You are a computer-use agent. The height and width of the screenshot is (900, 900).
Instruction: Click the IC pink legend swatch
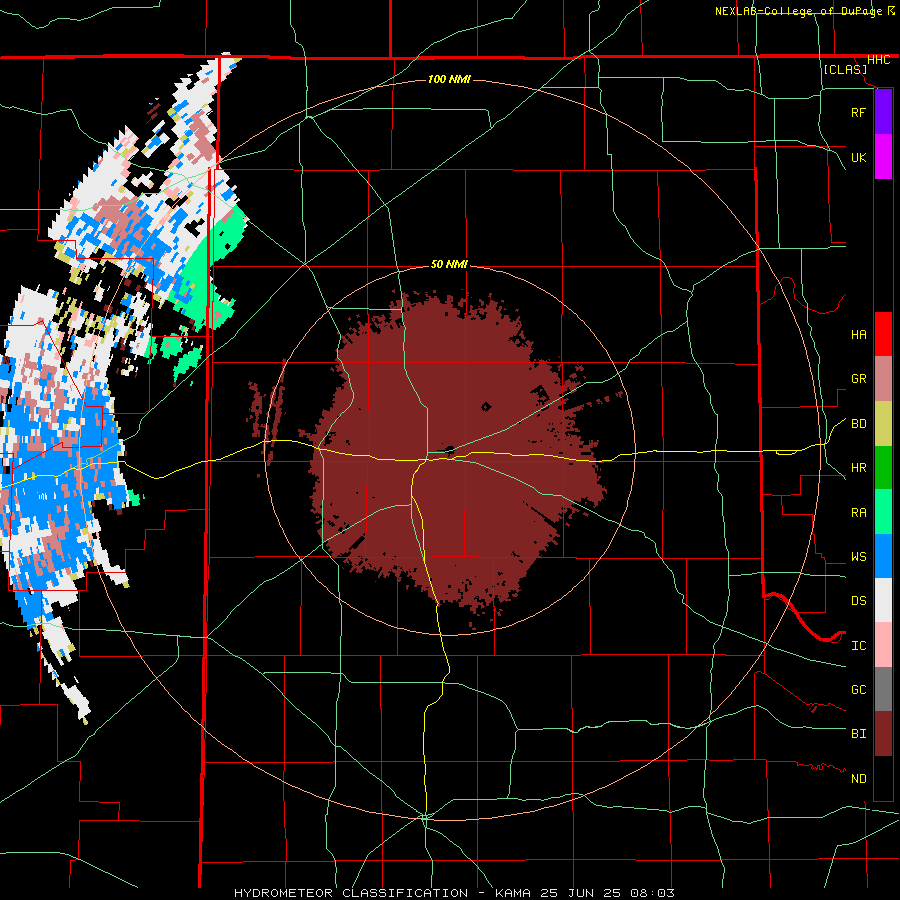883,645
